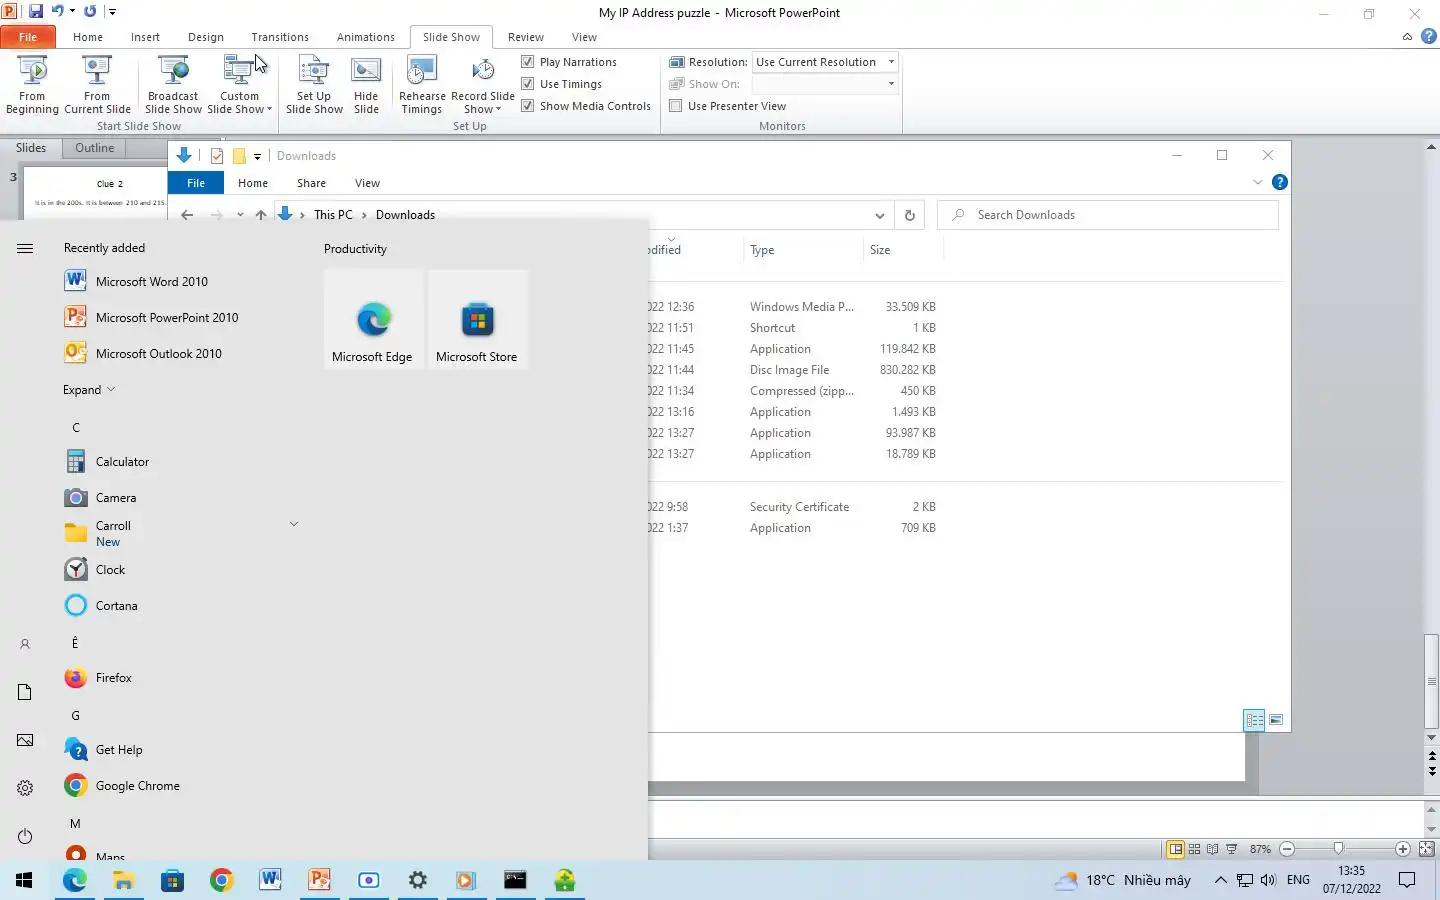This screenshot has height=900, width=1440.
Task: Open Record Slide Show dropdown
Action: [x=482, y=86]
